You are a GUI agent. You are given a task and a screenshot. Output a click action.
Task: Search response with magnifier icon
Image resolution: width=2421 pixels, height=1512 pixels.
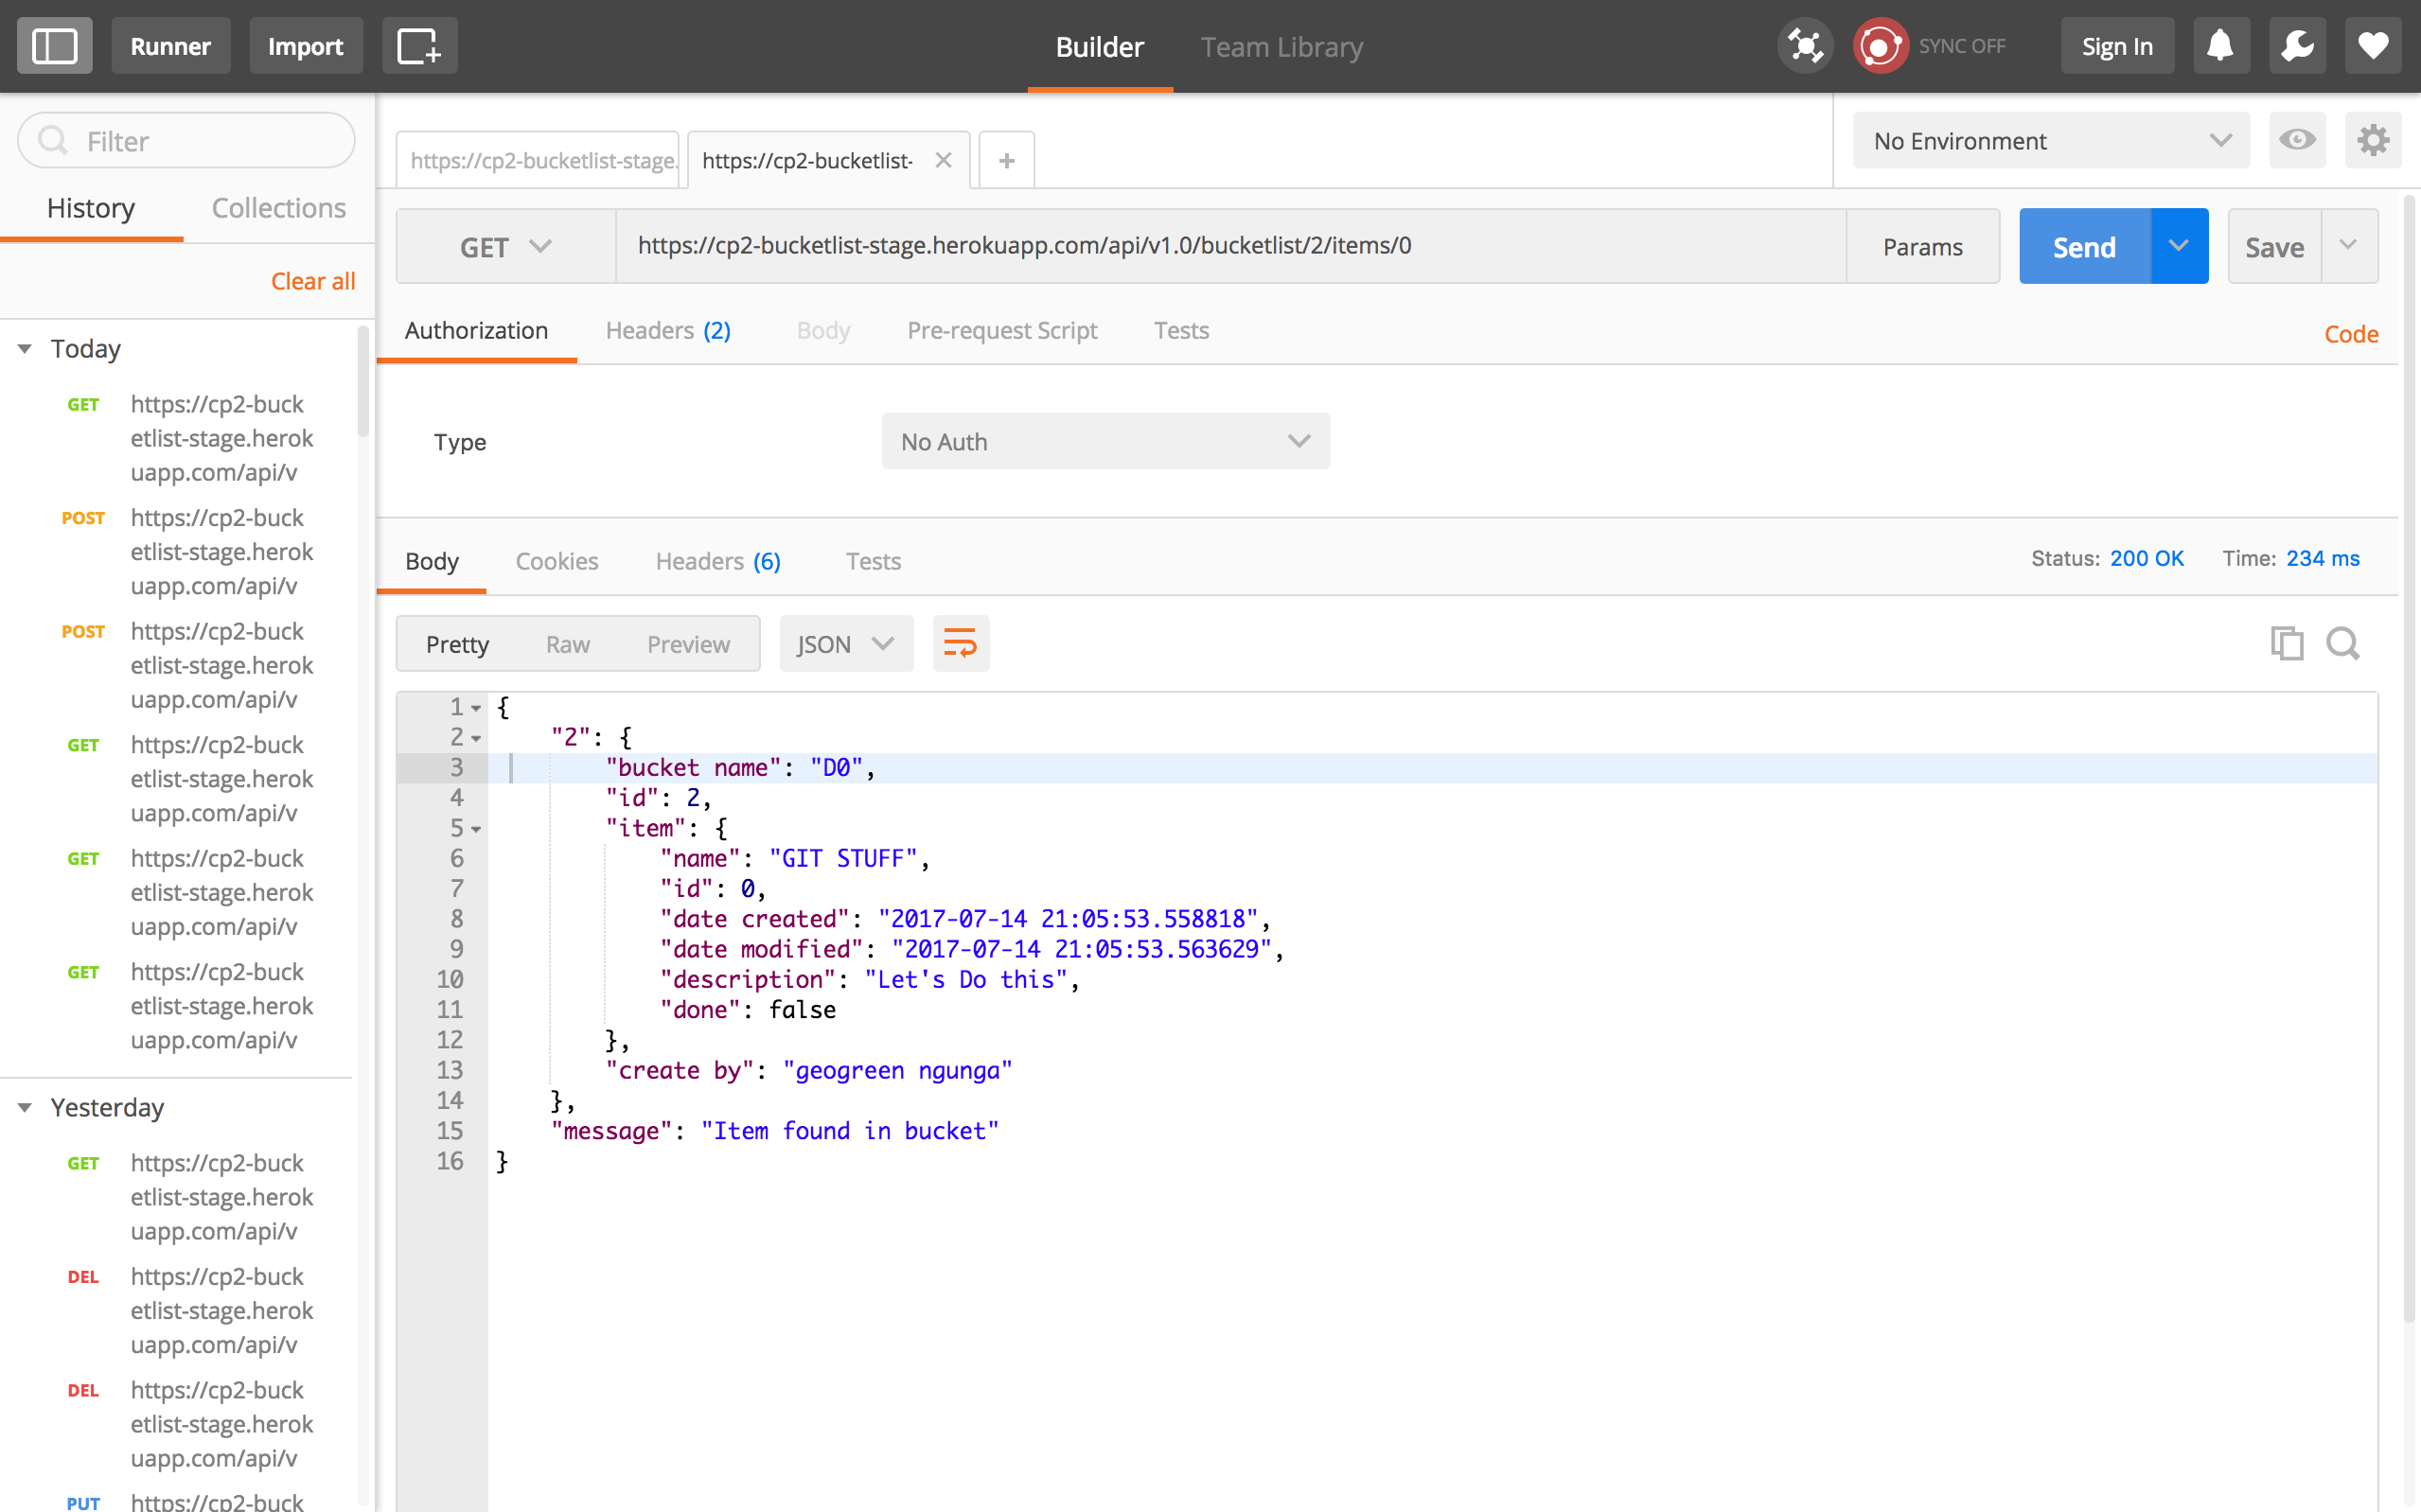(2343, 643)
